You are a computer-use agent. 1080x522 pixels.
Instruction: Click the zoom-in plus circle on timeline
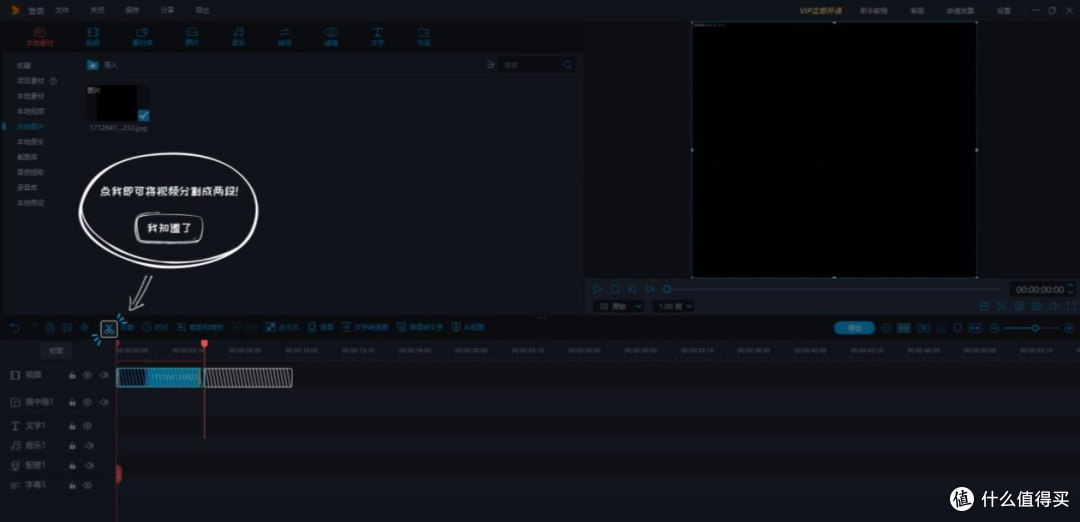pyautogui.click(x=1069, y=328)
